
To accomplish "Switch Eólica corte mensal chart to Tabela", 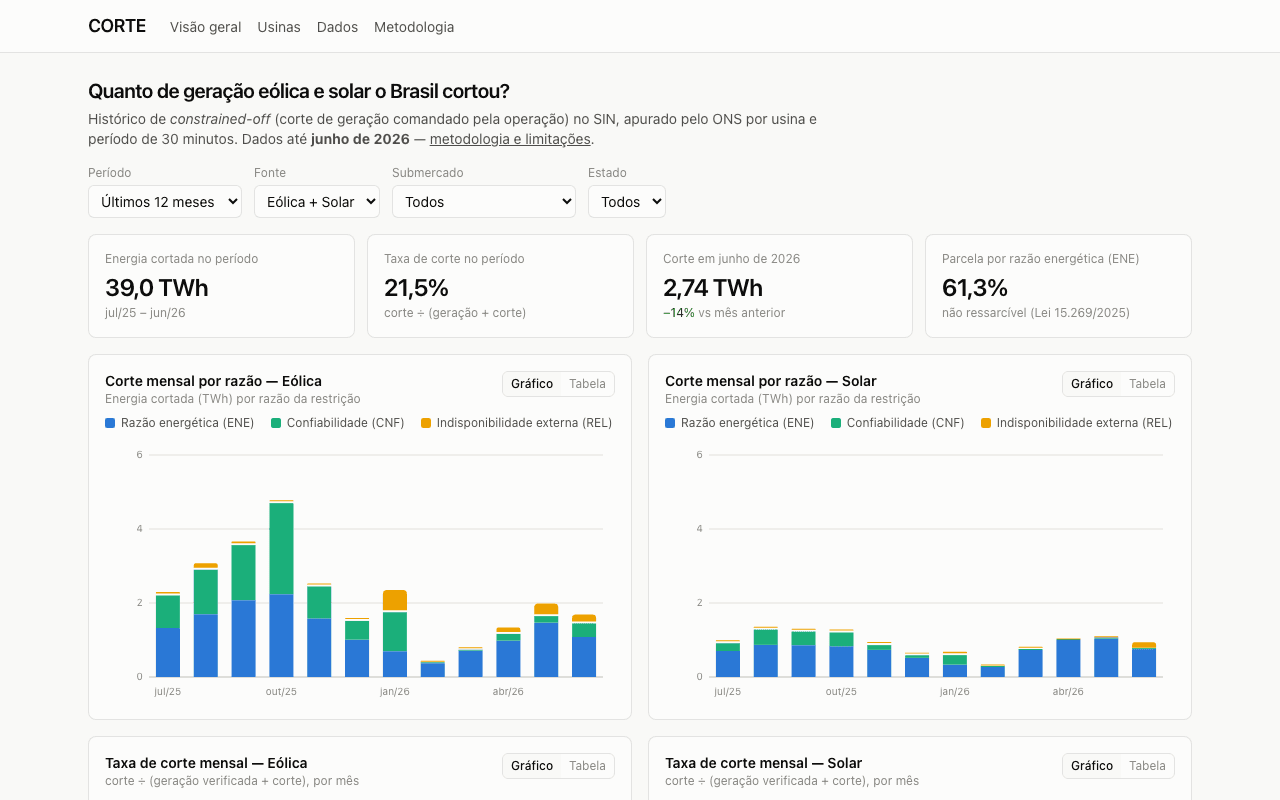I will [587, 384].
